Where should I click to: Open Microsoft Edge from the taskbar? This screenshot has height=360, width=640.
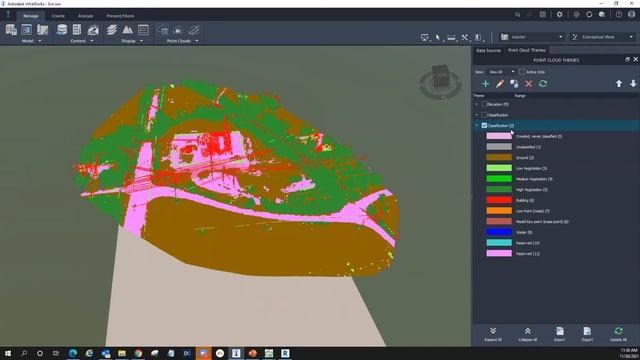click(x=73, y=353)
